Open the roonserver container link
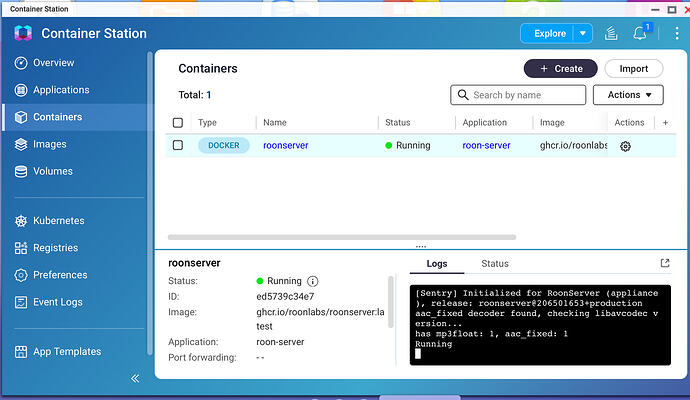The image size is (690, 400). [286, 146]
